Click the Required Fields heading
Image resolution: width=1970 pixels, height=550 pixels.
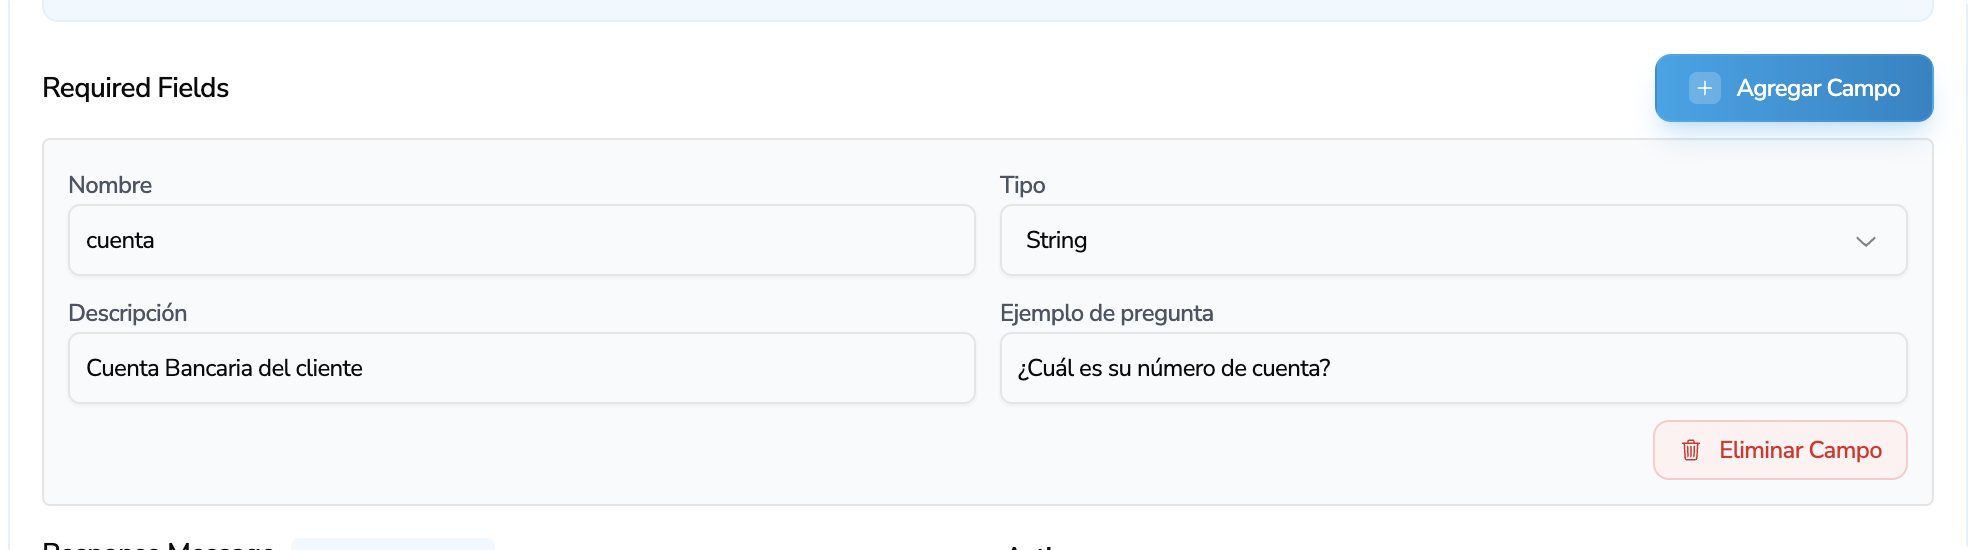tap(136, 88)
